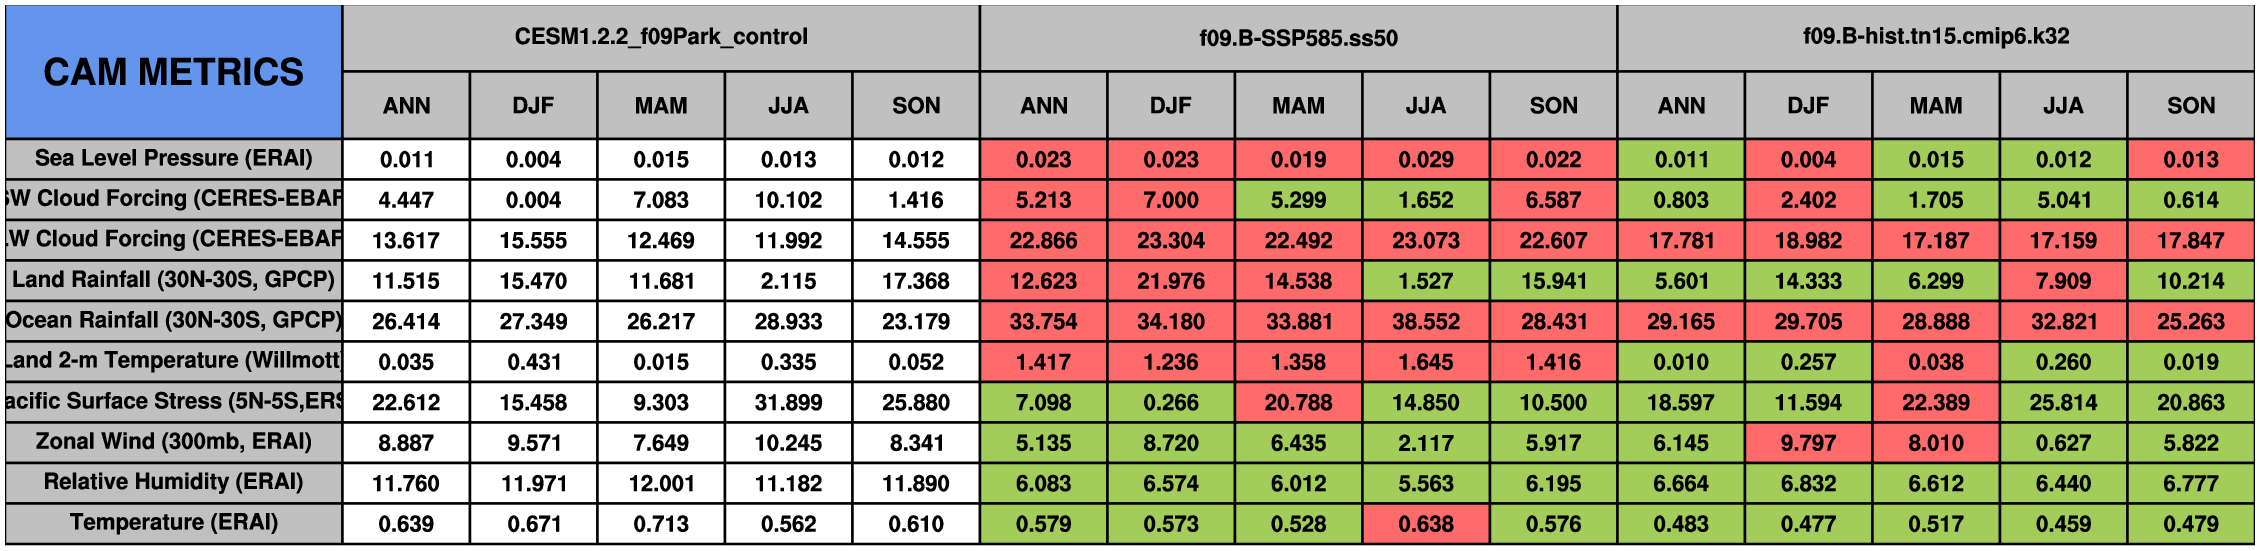Select the green cell showing 0.627
The image size is (2260, 551).
[2063, 442]
